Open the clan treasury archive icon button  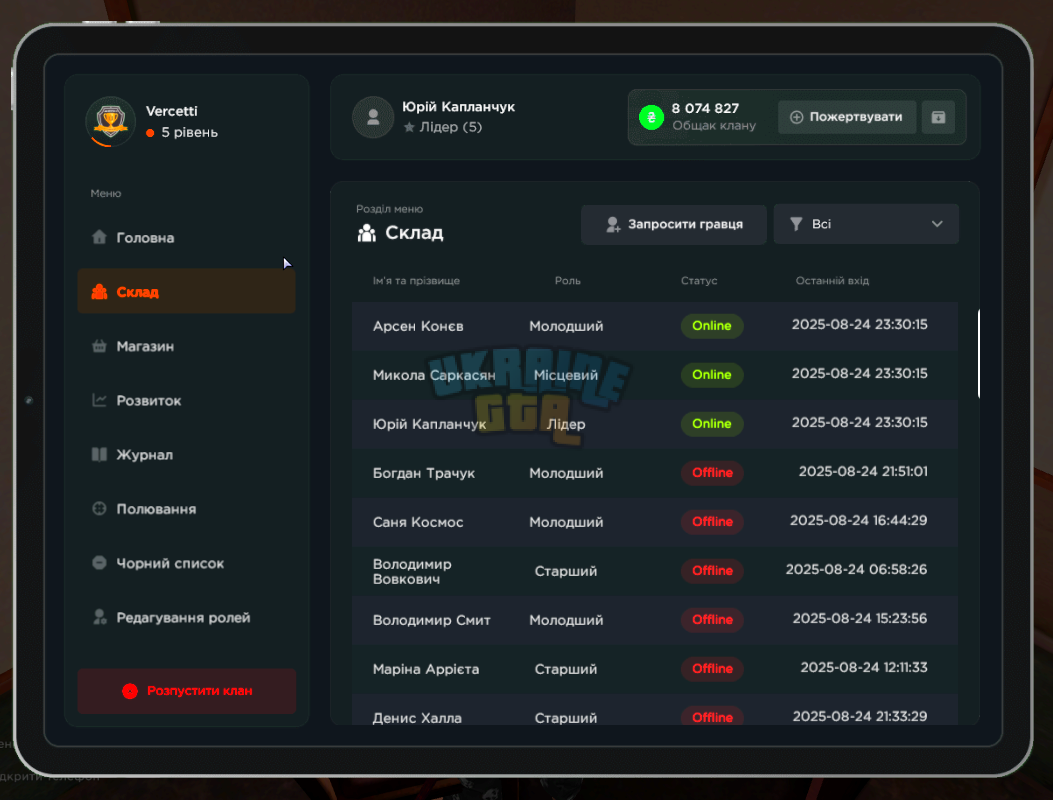(x=938, y=117)
